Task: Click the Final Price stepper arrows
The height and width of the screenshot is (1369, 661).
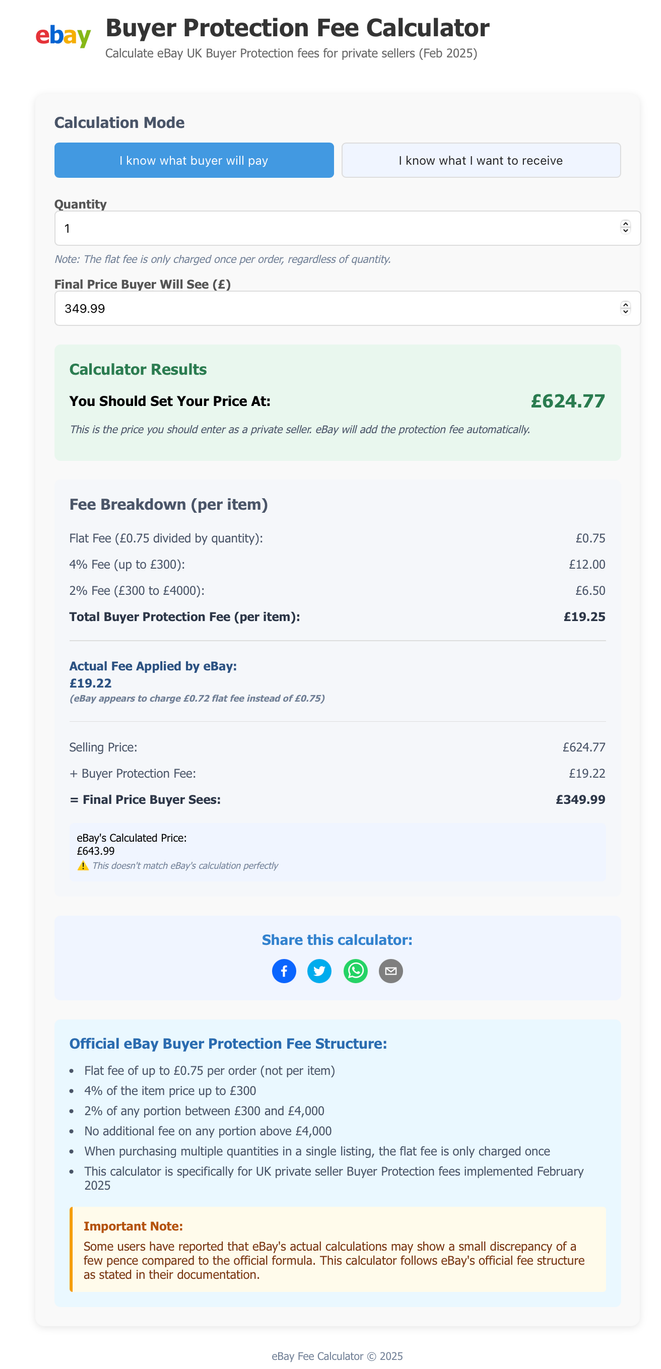Action: [626, 308]
